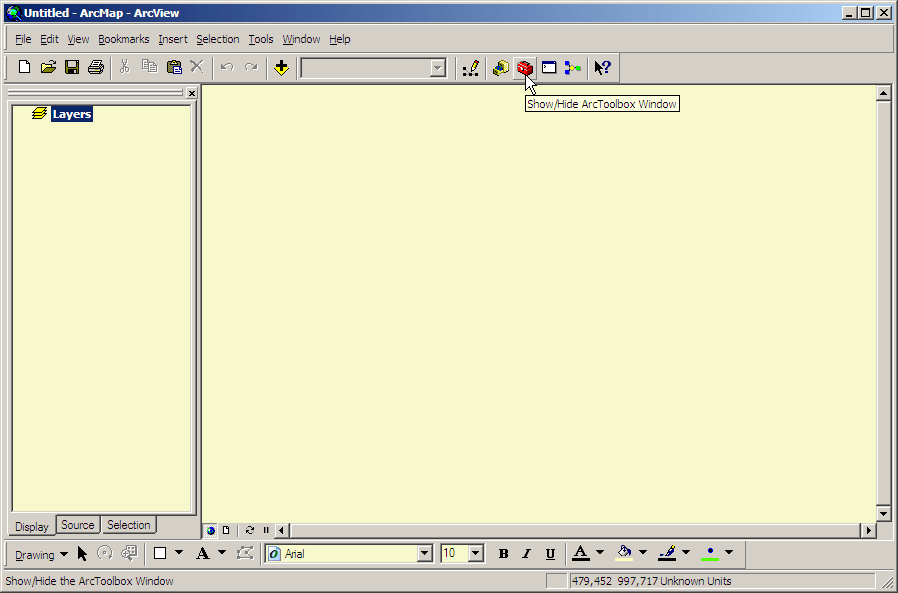
Task: Click the Redo arrow icon
Action: [251, 68]
